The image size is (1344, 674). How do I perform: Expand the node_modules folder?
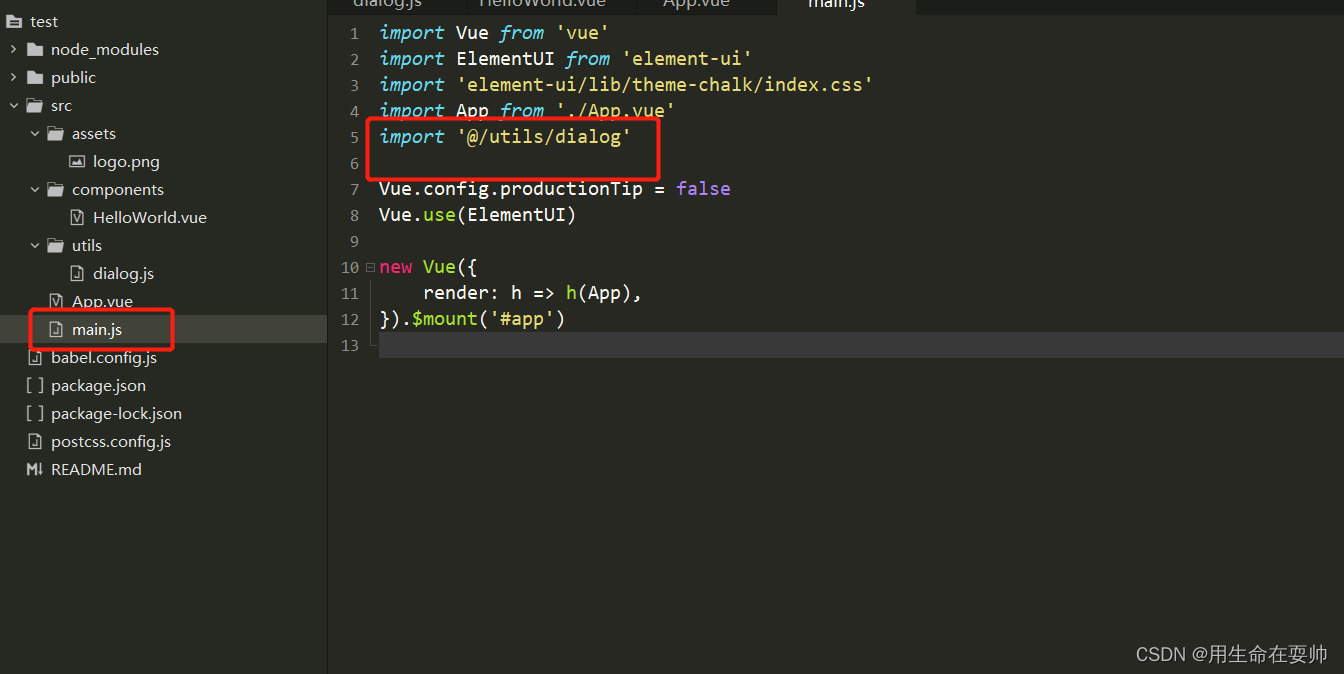click(x=12, y=48)
